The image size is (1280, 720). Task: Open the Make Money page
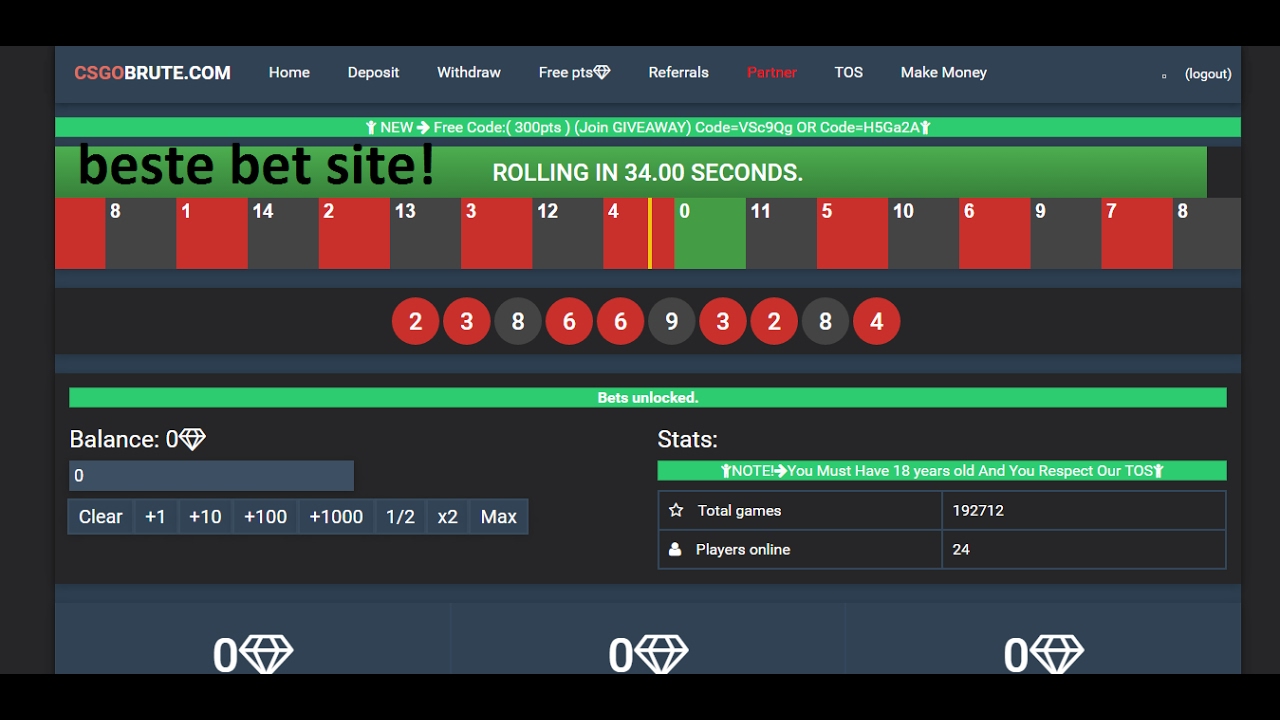pyautogui.click(x=943, y=73)
